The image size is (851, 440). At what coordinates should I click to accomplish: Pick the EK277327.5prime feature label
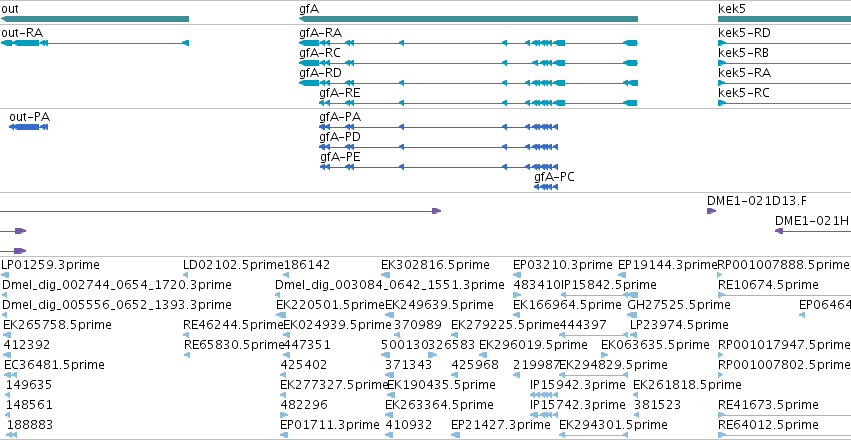pos(334,385)
